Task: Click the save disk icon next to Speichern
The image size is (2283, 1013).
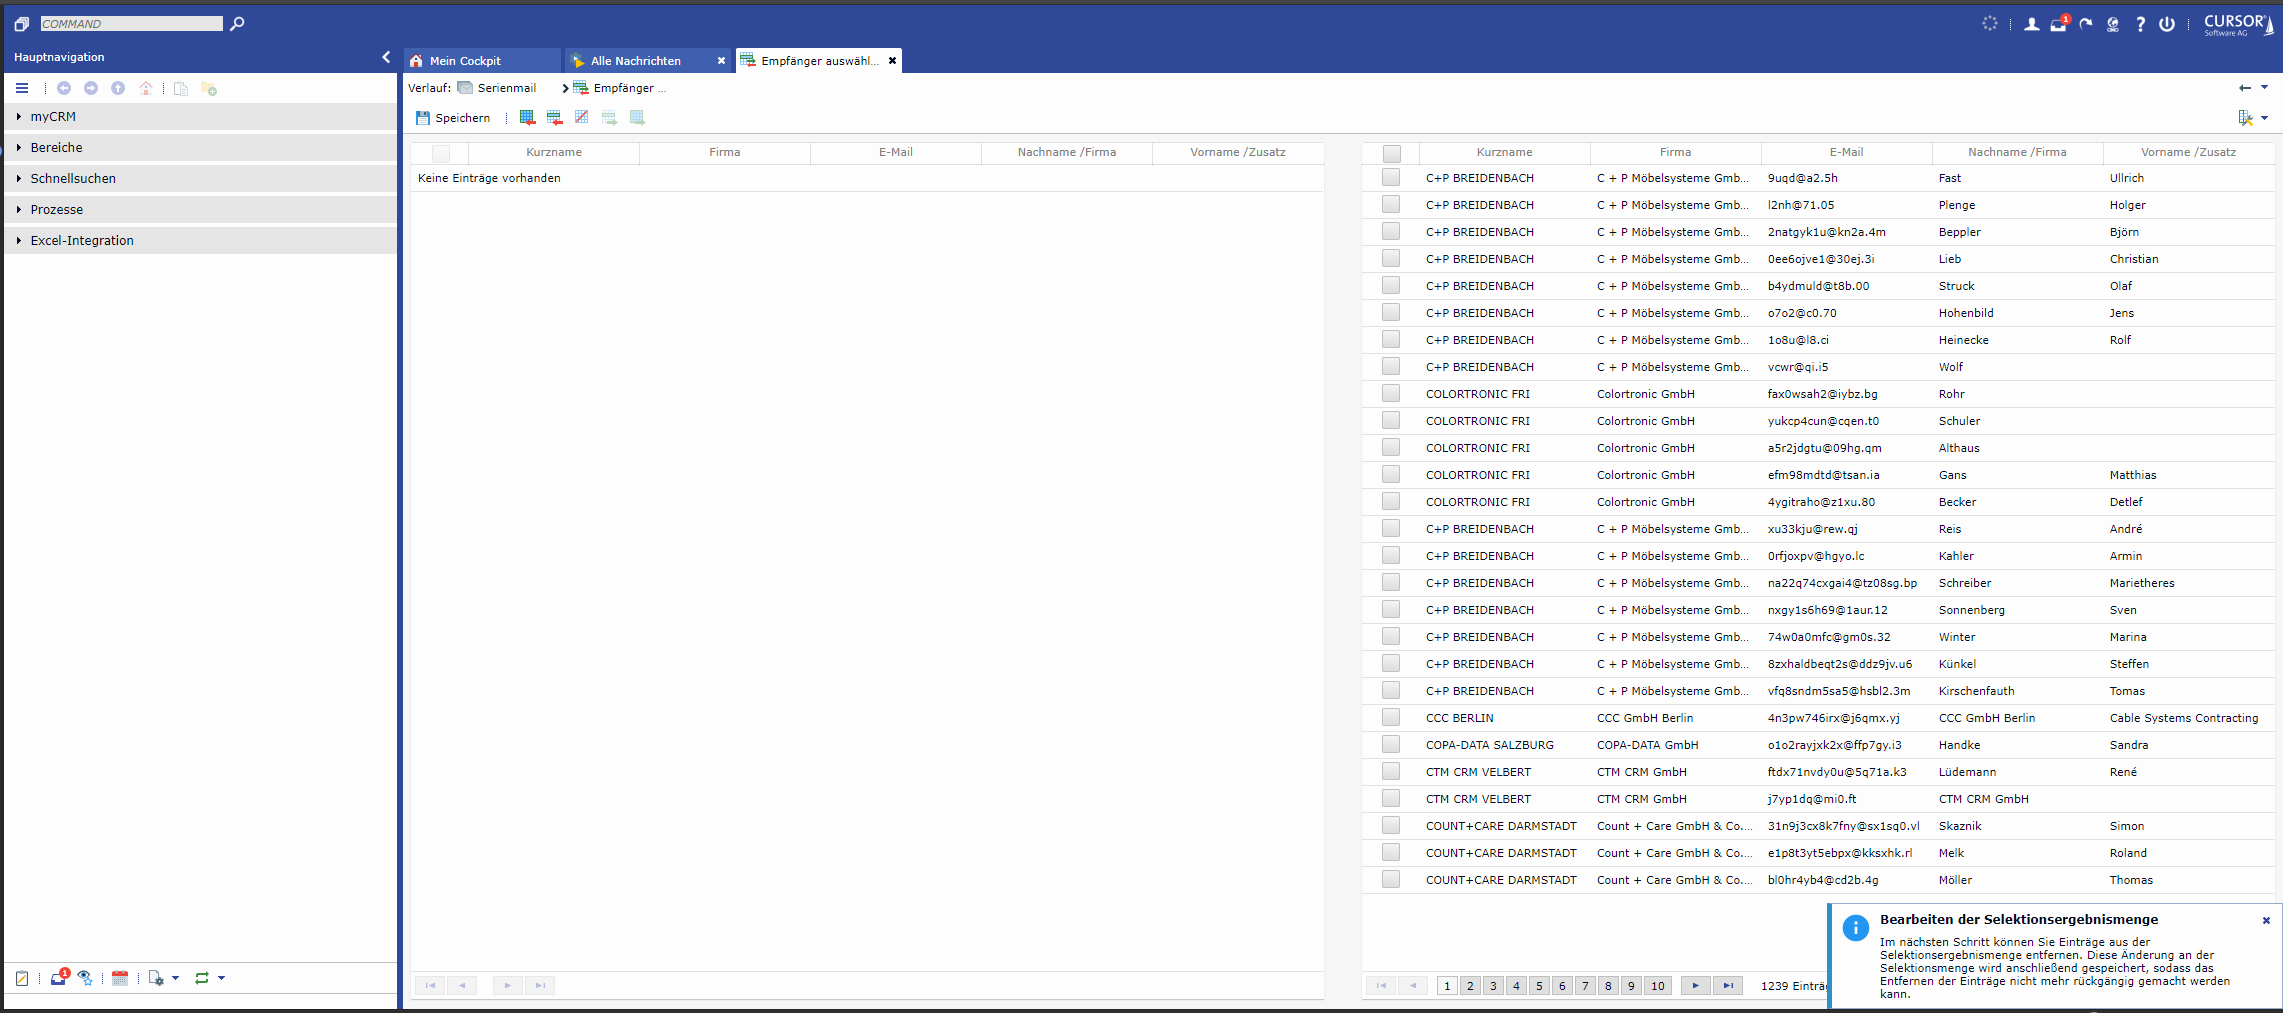Action: 422,118
